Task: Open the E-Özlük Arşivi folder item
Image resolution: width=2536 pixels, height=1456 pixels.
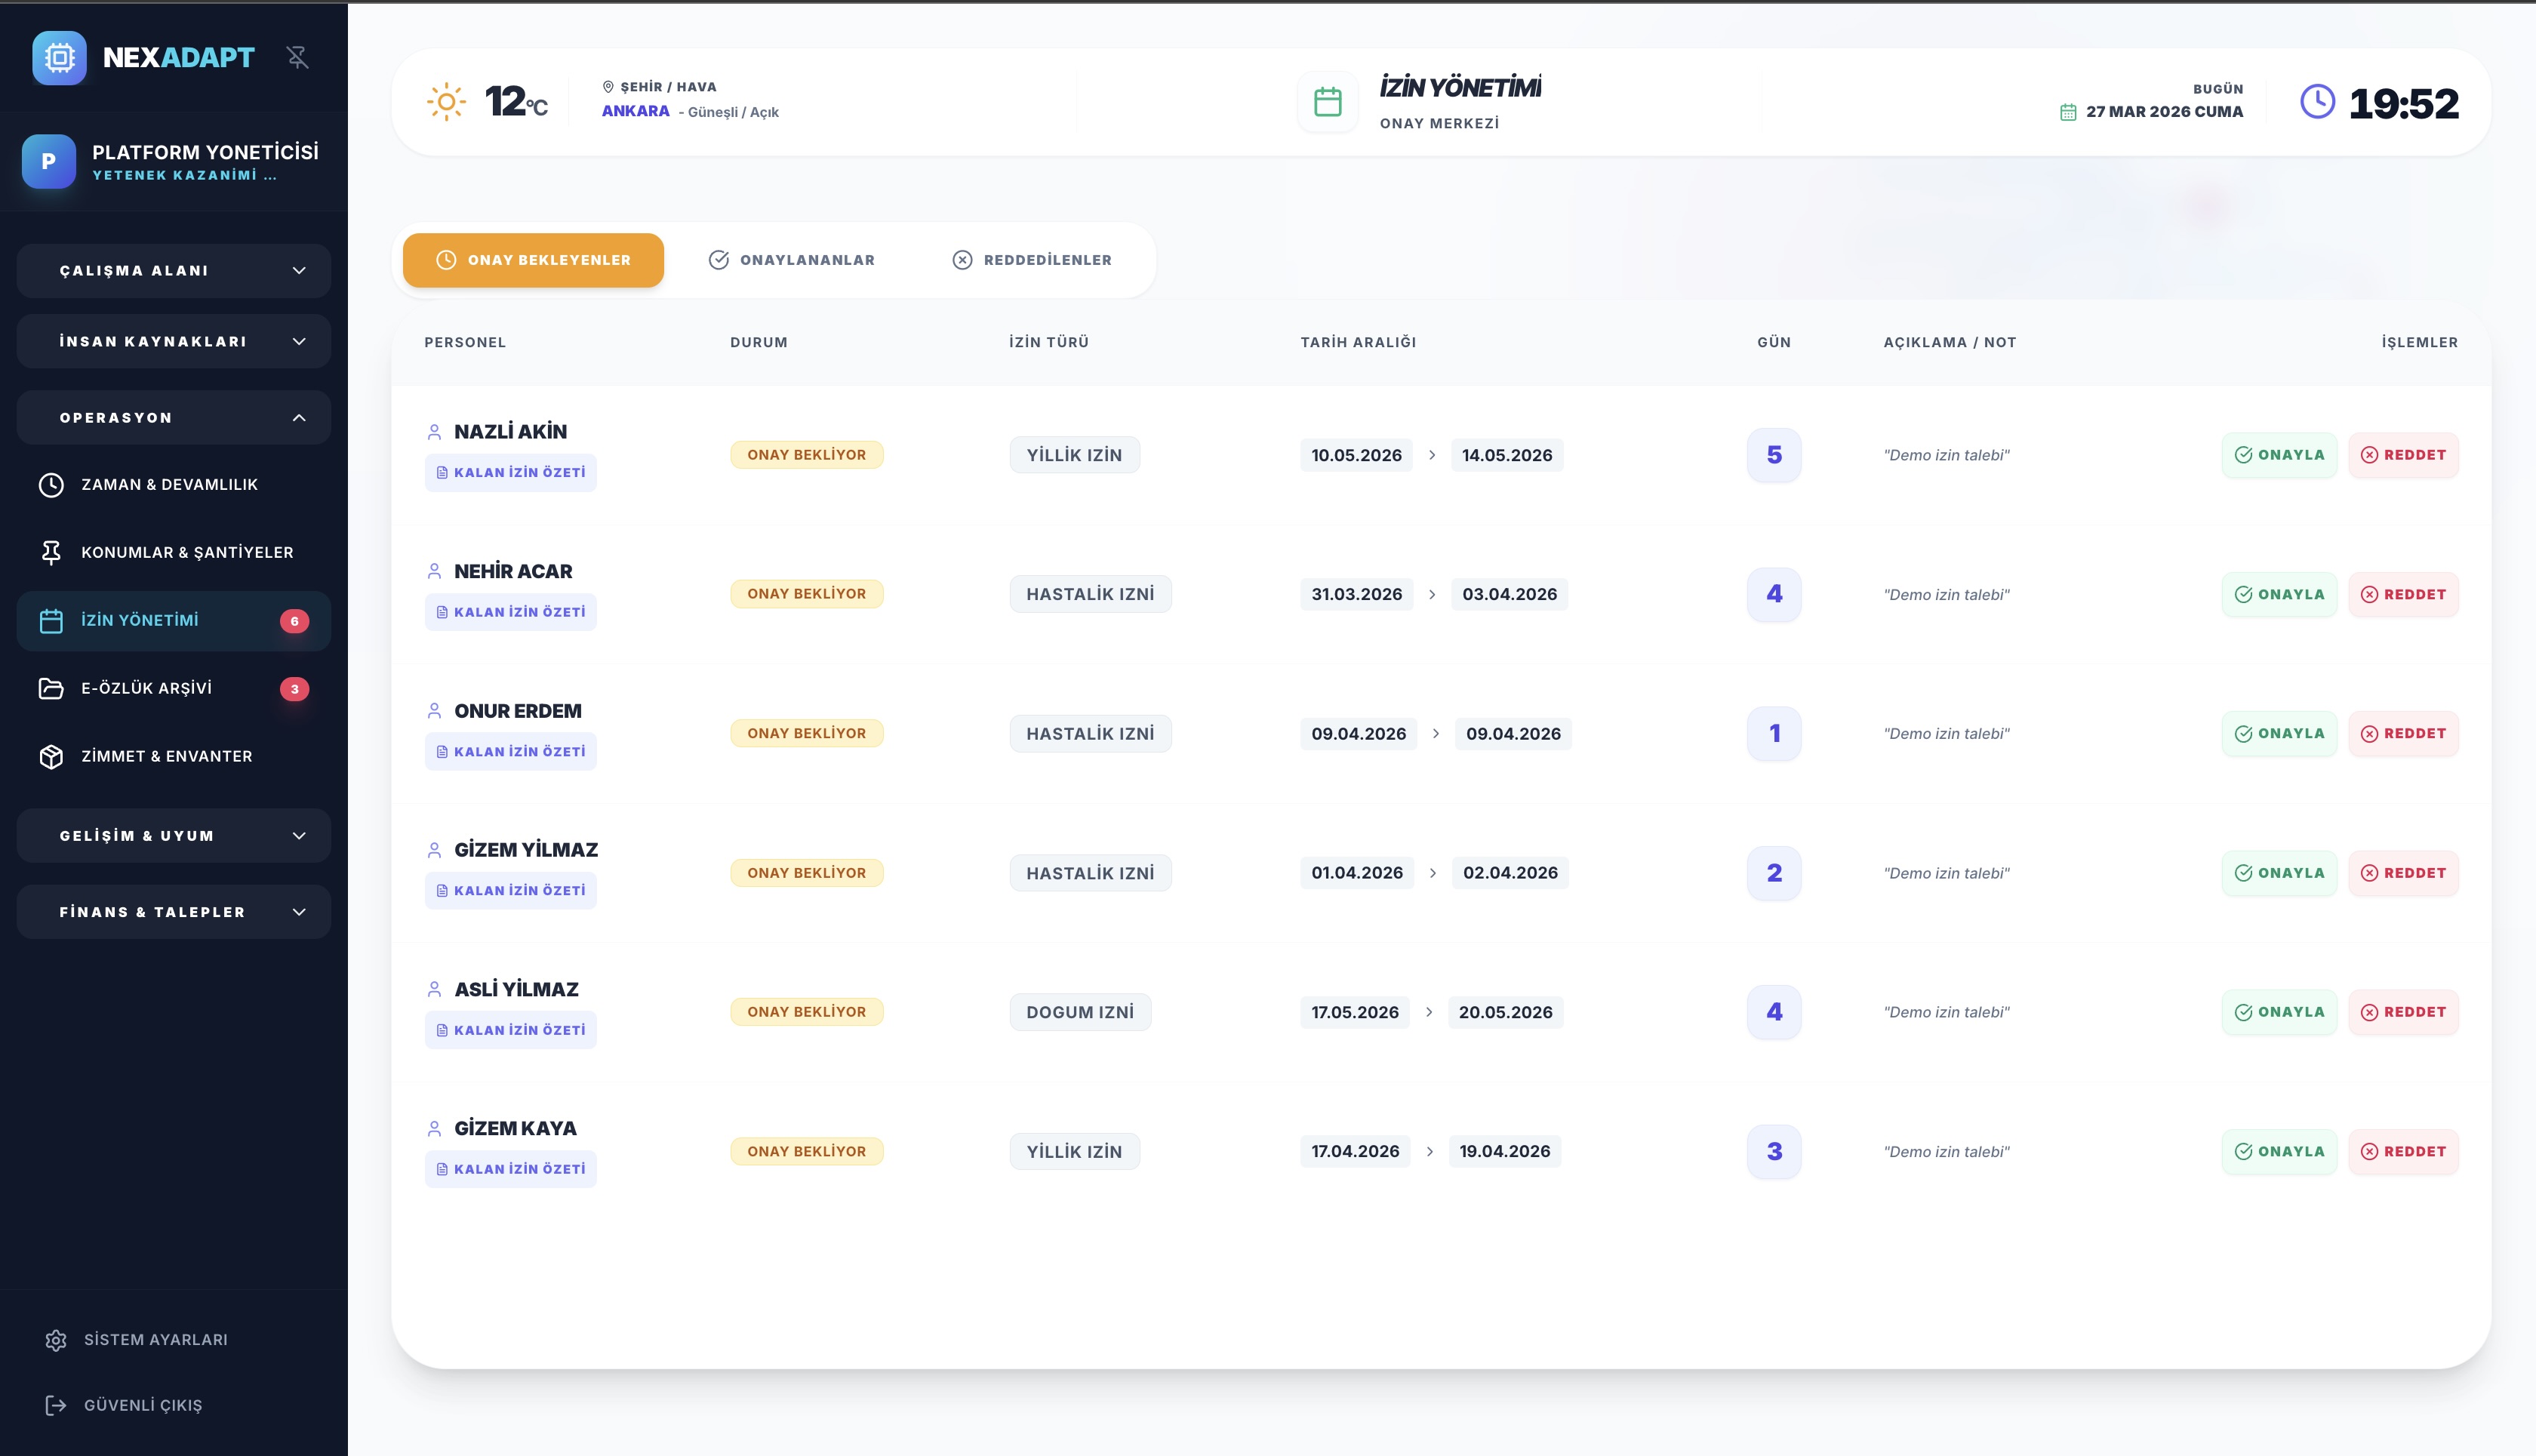Action: coord(146,689)
